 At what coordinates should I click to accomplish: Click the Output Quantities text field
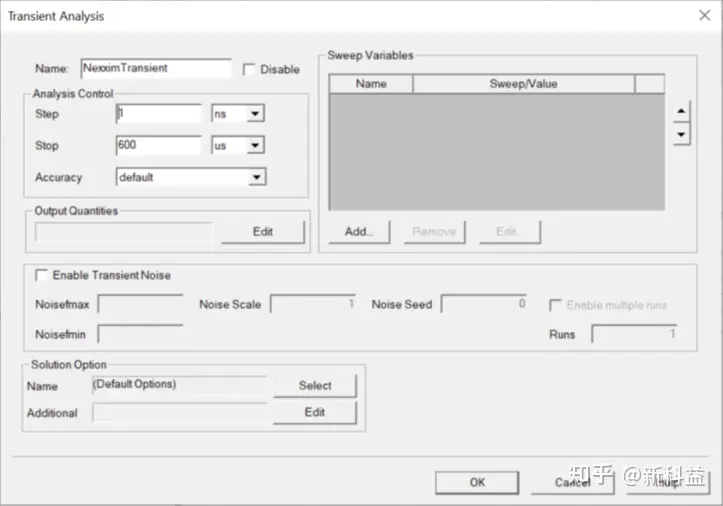coord(124,232)
